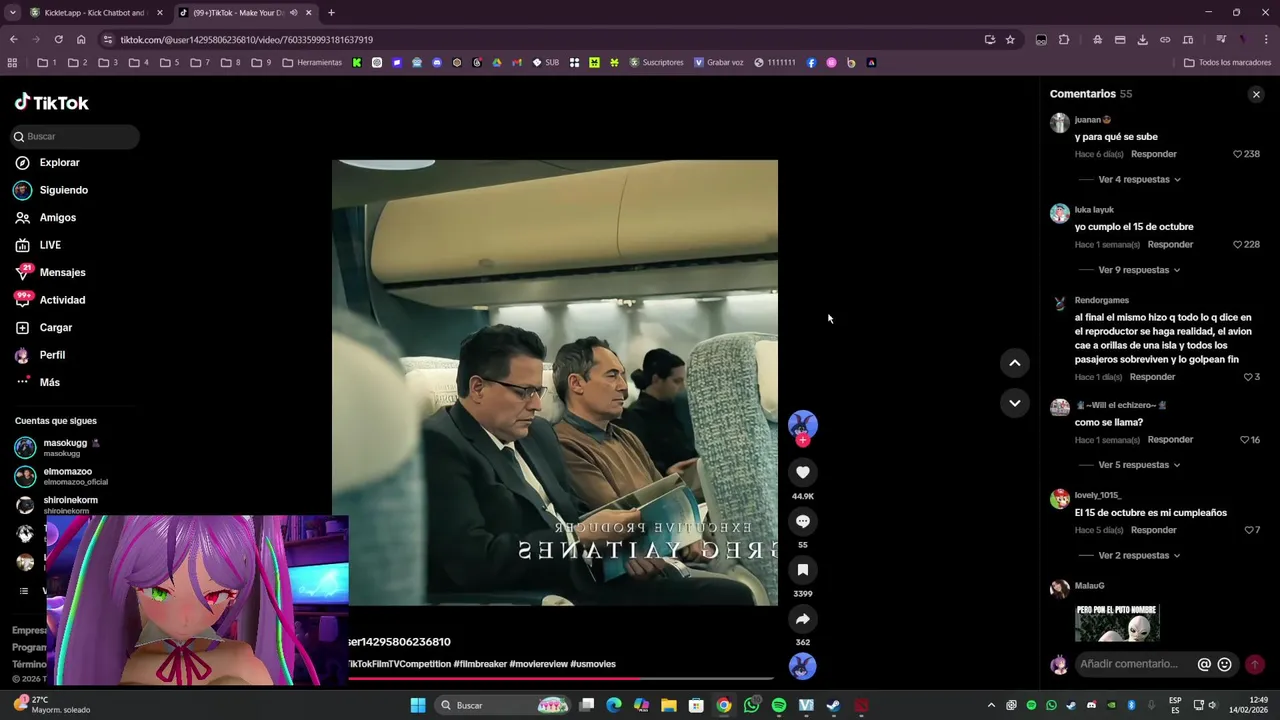Reply to lovely_1015_'s comment
Screen dimensions: 1280x720
(1154, 530)
